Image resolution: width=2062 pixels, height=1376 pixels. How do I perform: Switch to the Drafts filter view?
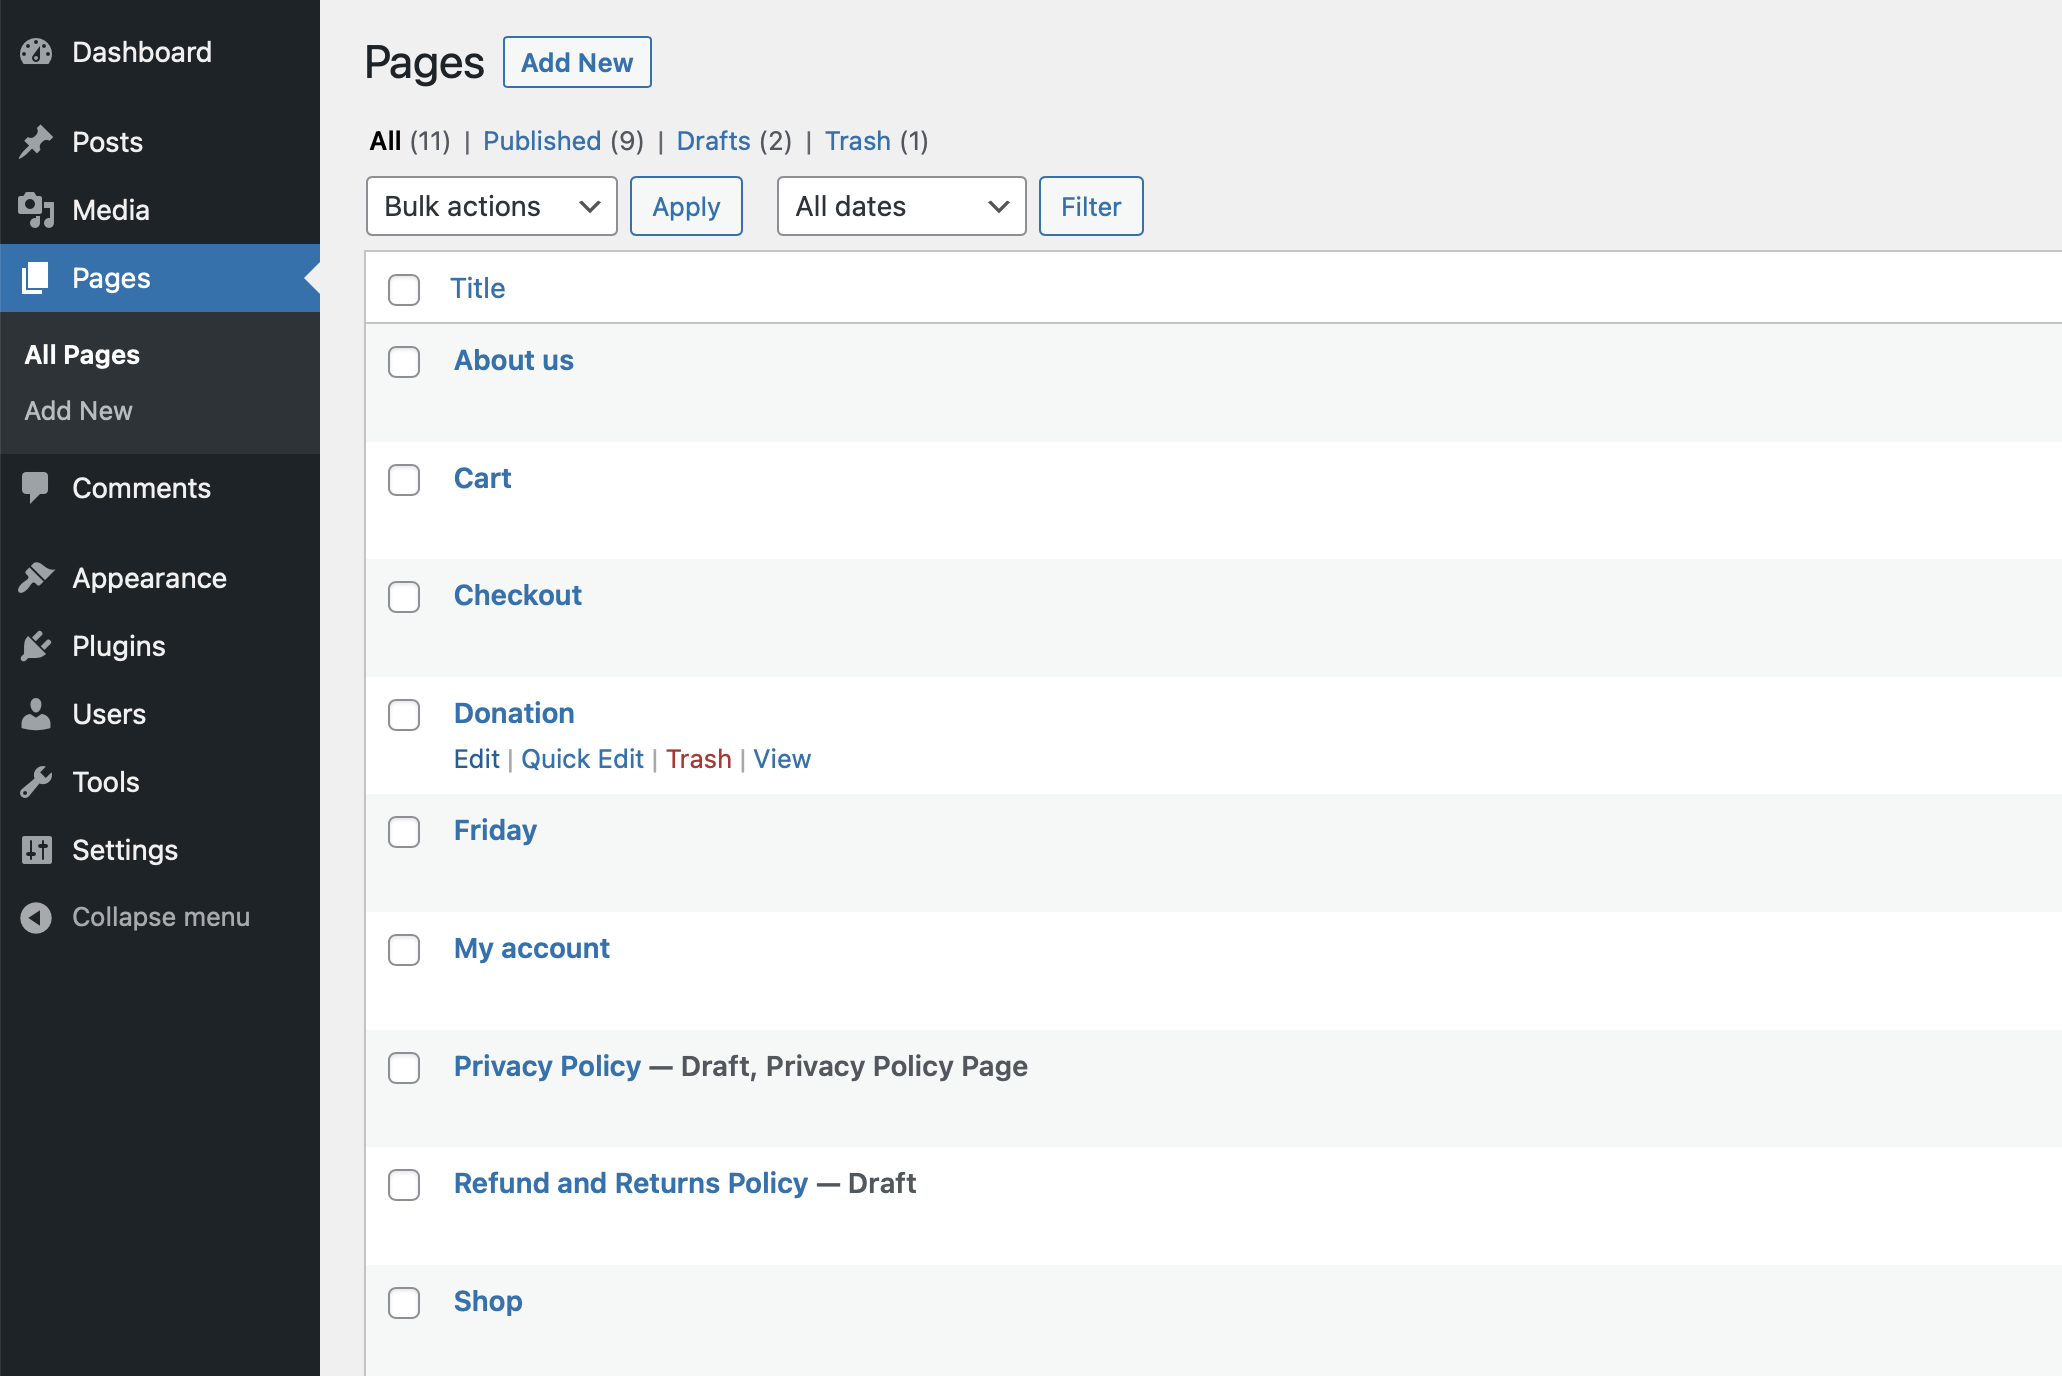(713, 141)
